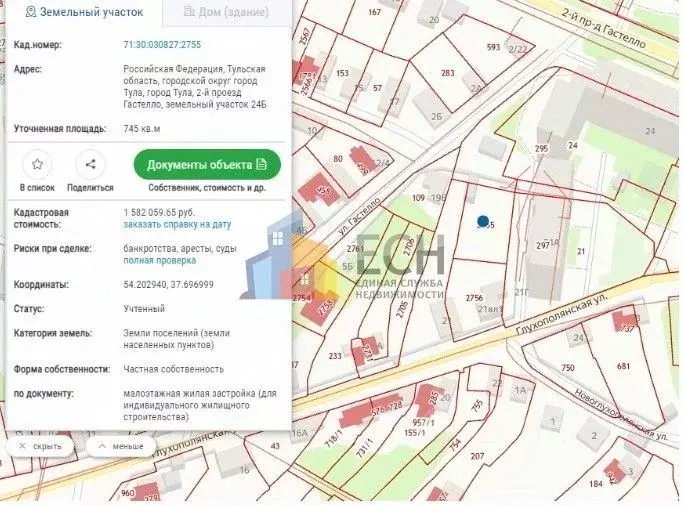The image size is (684, 506).
Task: Collapse details with меньше button
Action: point(121,446)
